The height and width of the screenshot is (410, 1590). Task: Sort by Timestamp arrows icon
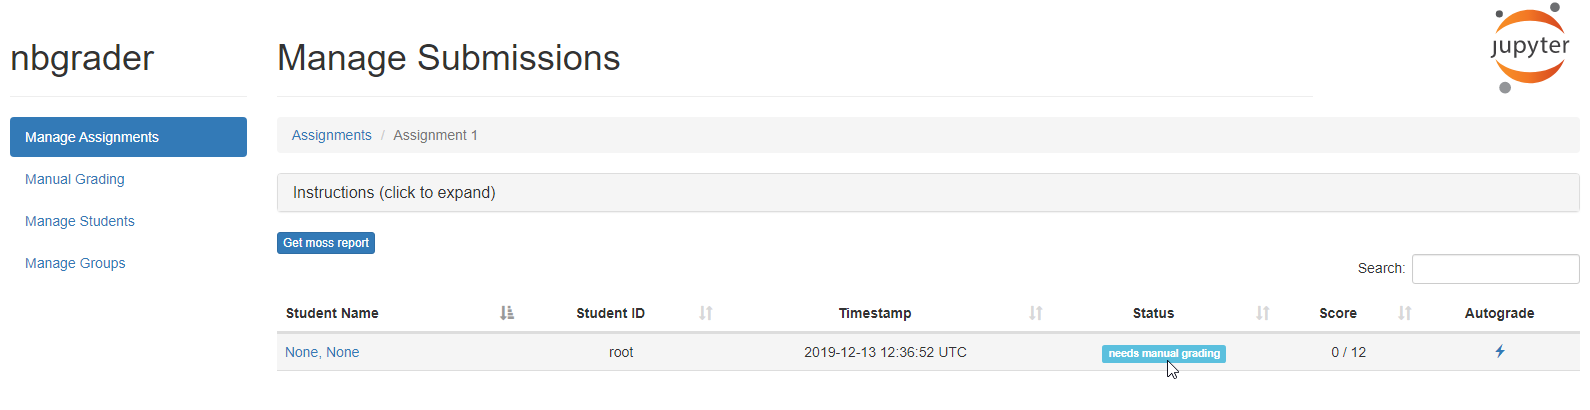(x=1036, y=313)
